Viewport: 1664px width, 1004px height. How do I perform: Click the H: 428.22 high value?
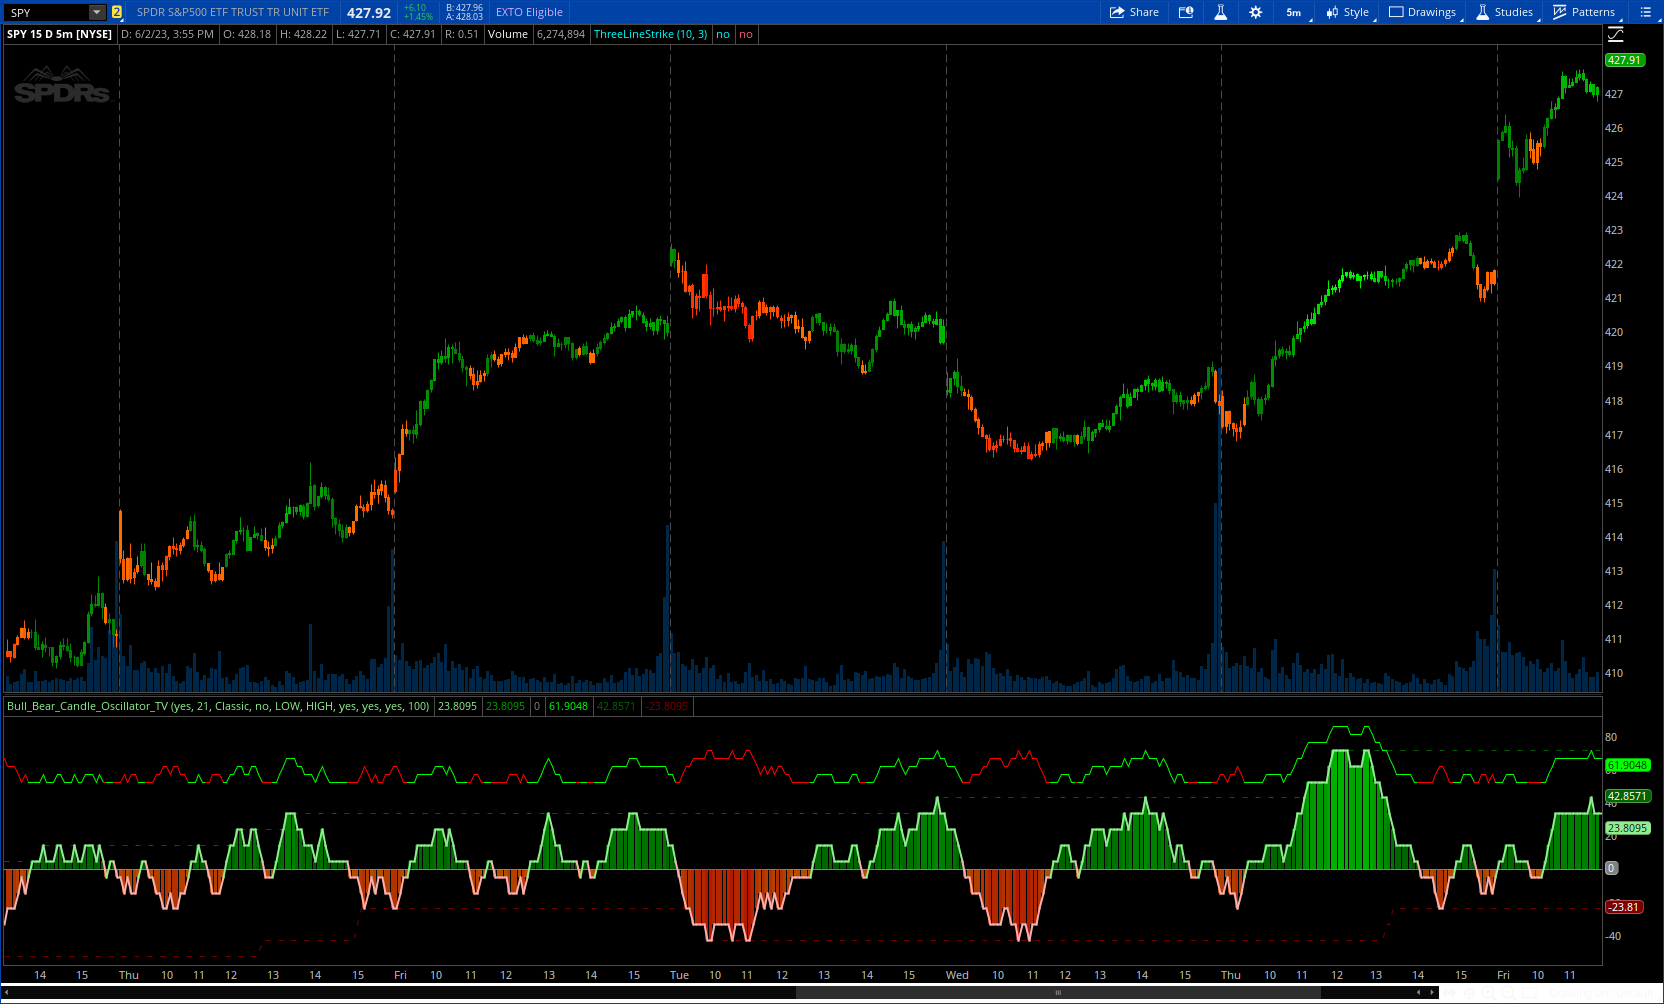[x=303, y=34]
